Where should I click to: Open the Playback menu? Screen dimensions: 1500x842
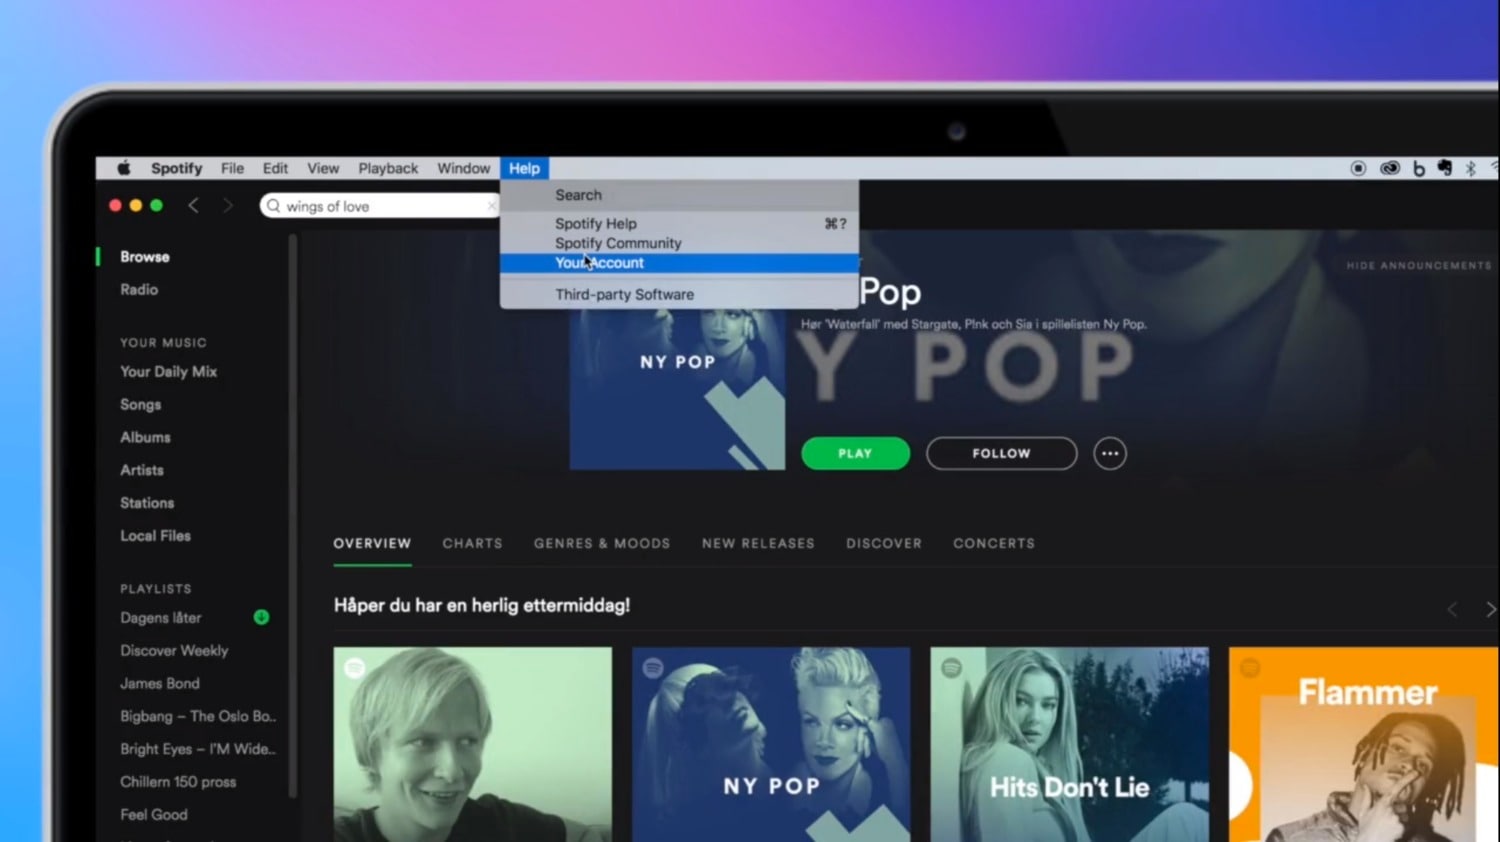coord(388,168)
